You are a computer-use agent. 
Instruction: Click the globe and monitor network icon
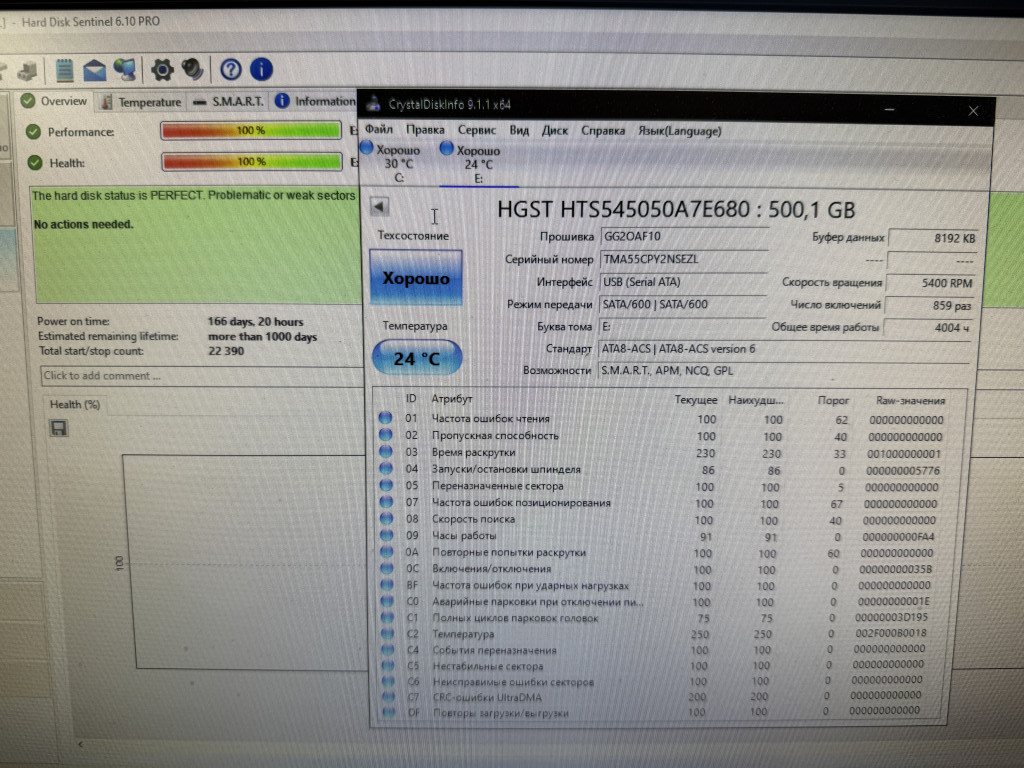(x=125, y=69)
